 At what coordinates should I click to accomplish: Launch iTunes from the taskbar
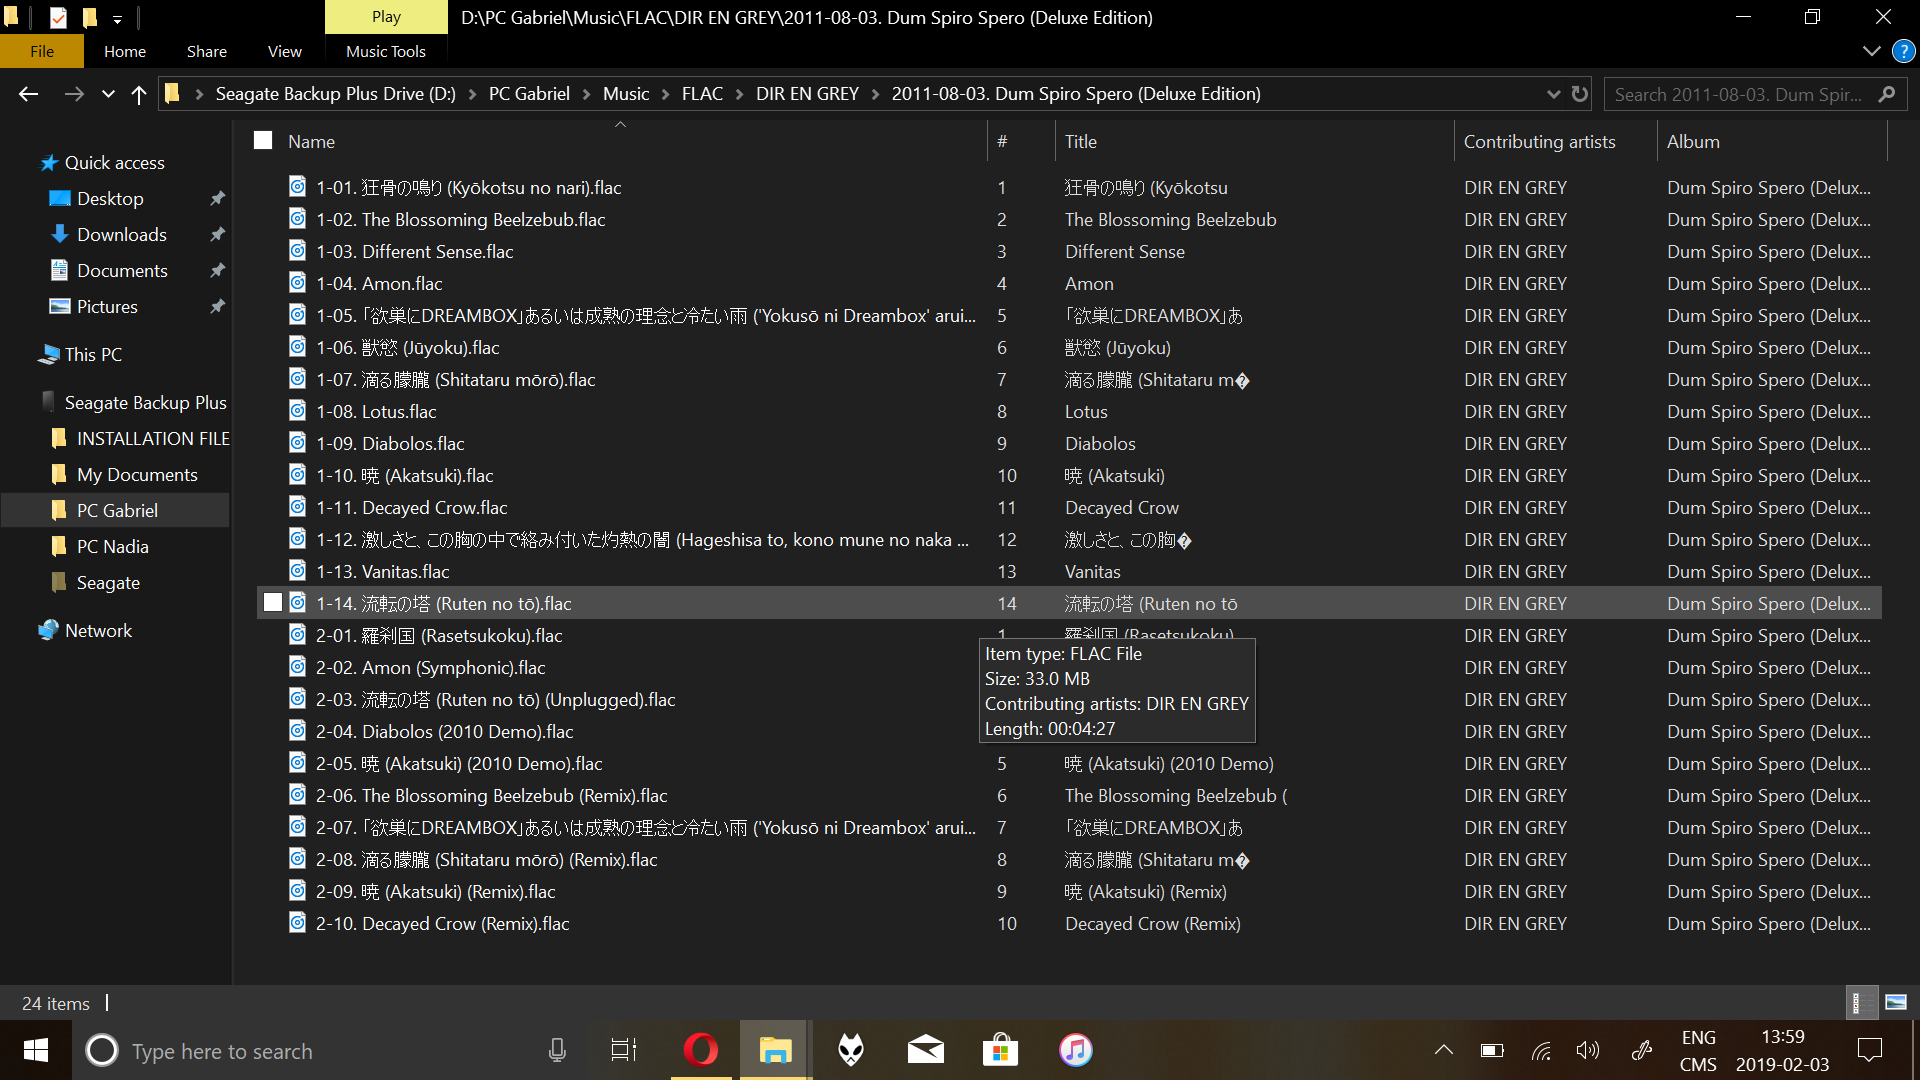pos(1075,1050)
